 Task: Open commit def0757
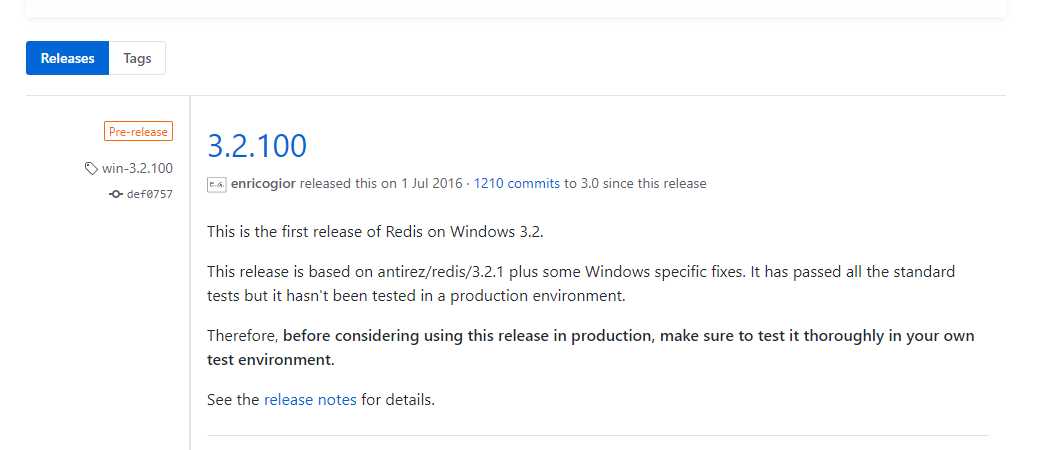click(x=149, y=194)
